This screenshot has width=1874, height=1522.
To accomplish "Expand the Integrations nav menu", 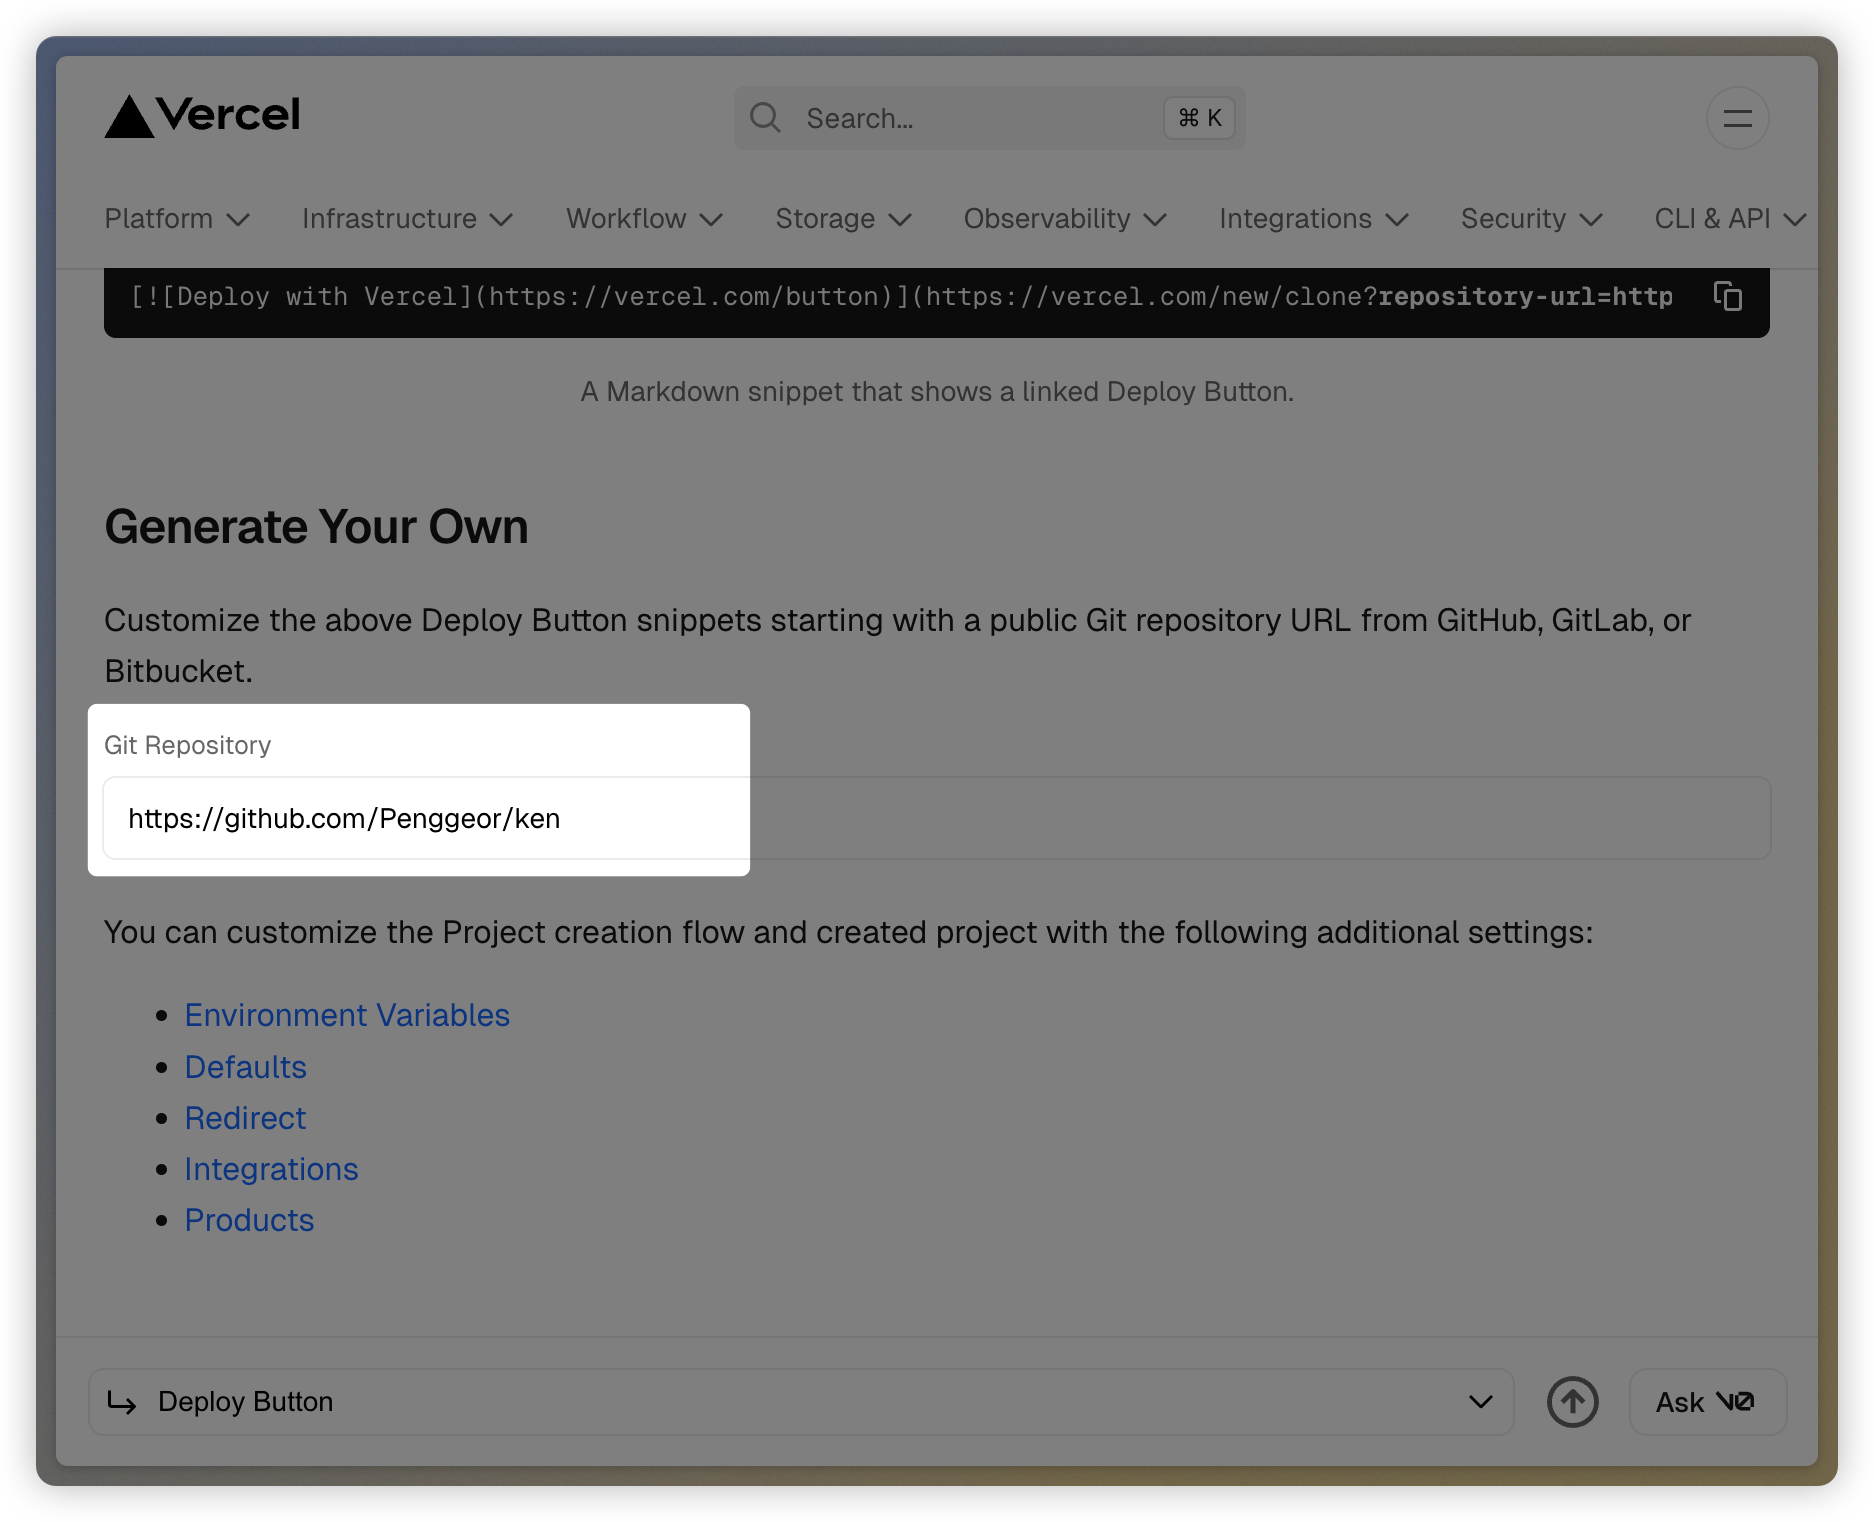I will [1313, 219].
